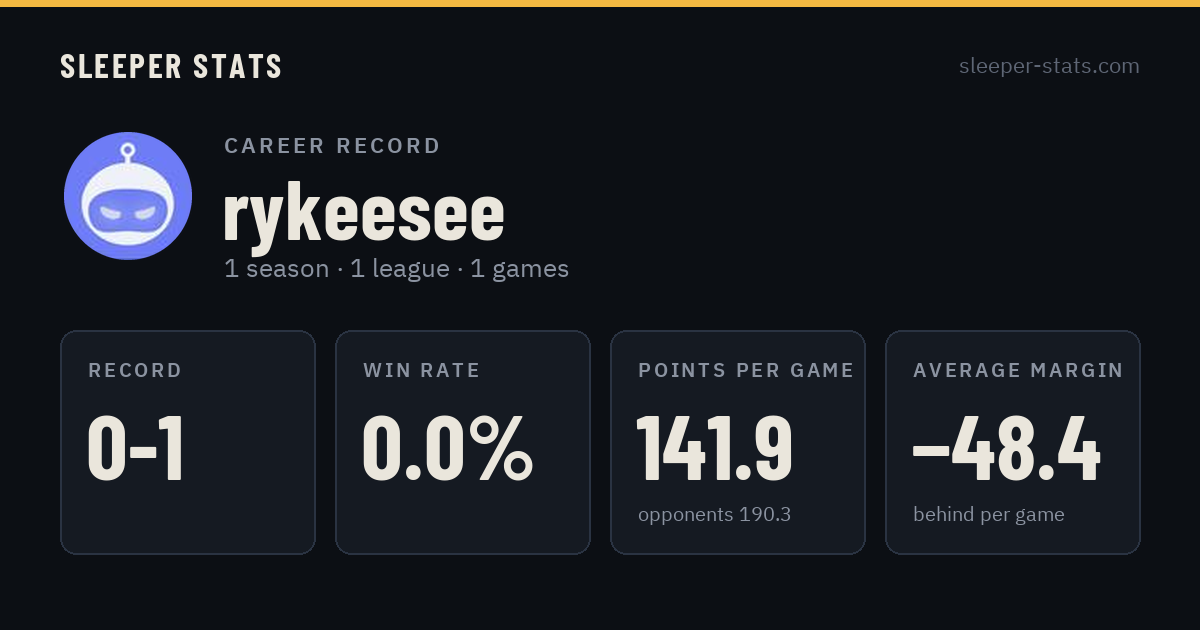Viewport: 1200px width, 630px height.
Task: Select the '1 season · 1 league · 1 games' line
Action: [396, 269]
